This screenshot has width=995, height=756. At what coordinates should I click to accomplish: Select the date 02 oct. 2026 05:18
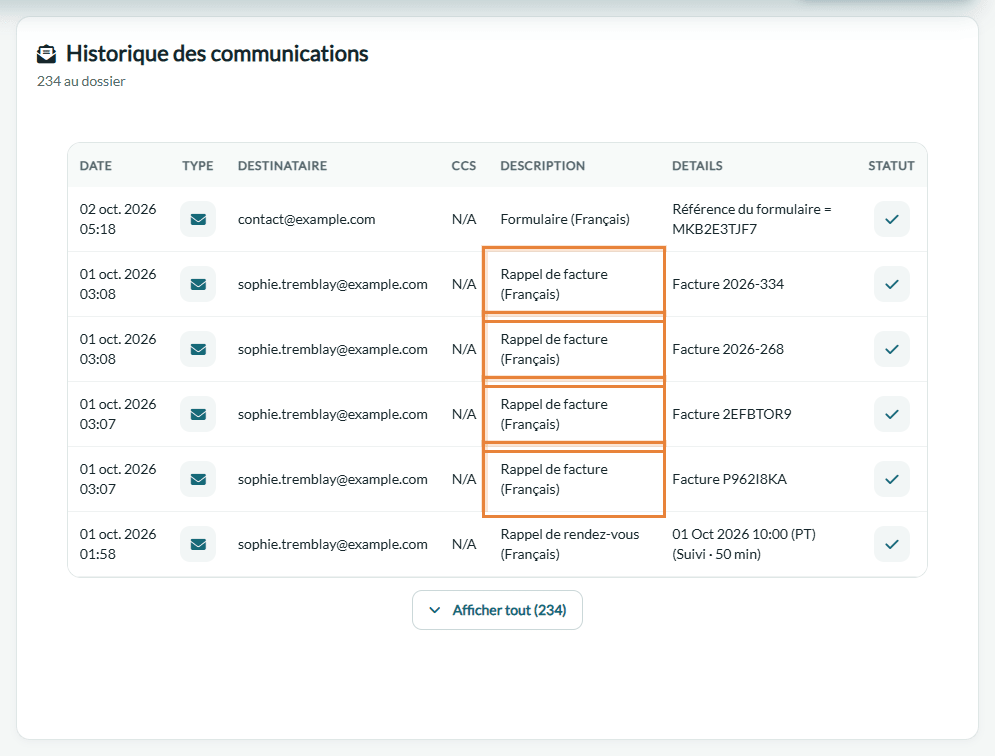click(x=118, y=219)
